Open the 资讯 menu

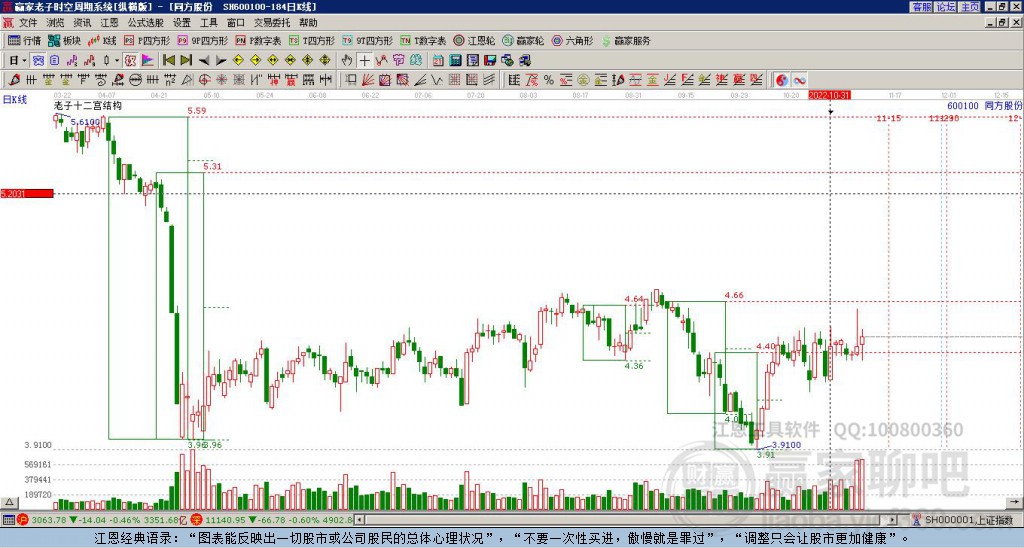point(82,23)
